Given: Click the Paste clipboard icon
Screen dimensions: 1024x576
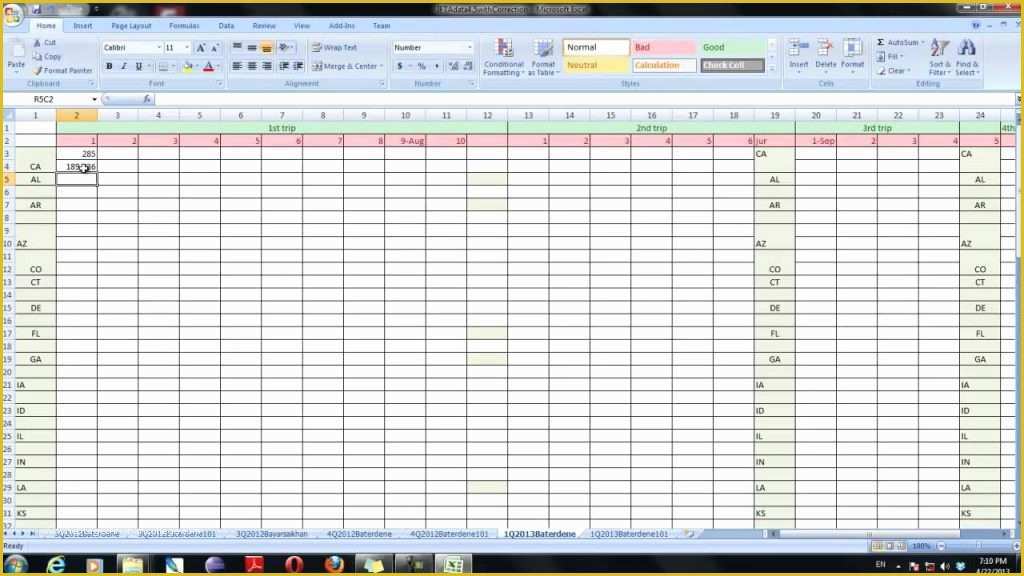Looking at the screenshot, I should (16, 55).
